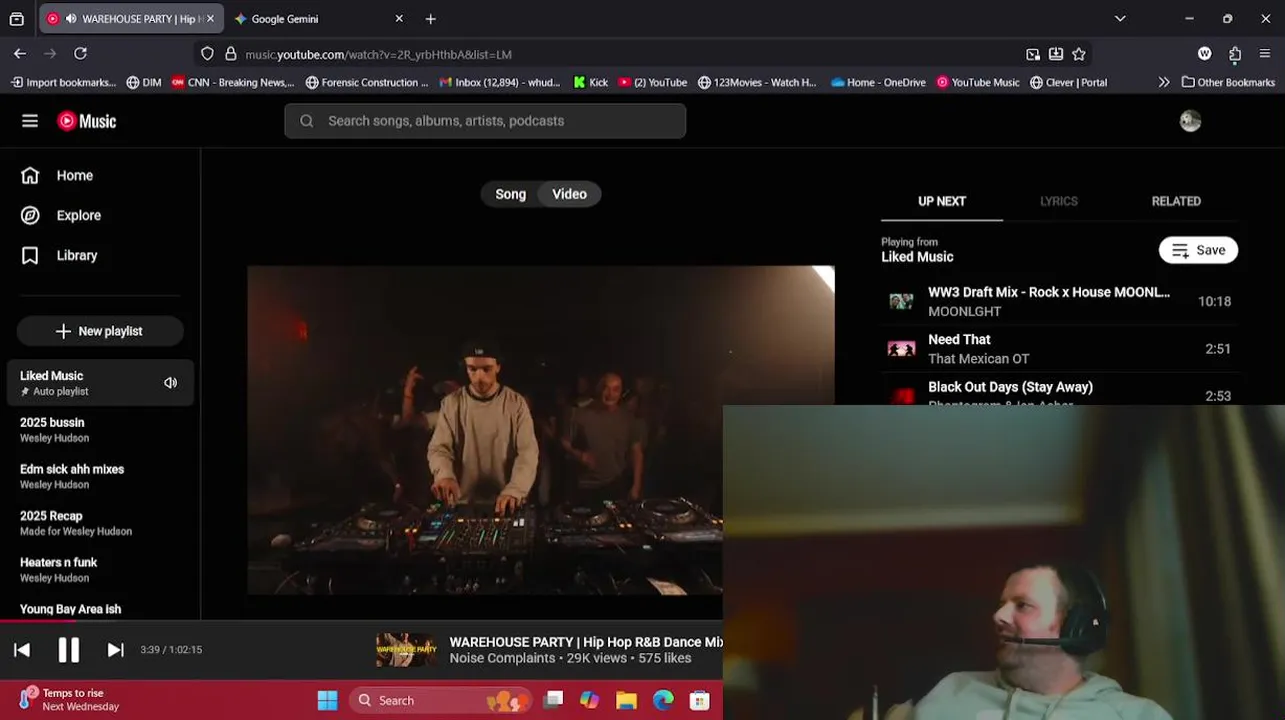Pause the current playback
Screen dimensions: 1285x720
tap(68, 650)
